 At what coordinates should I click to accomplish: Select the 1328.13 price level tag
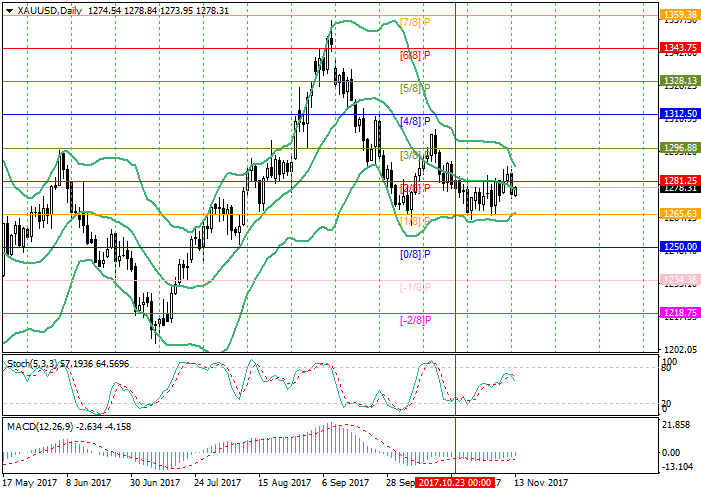(x=680, y=81)
